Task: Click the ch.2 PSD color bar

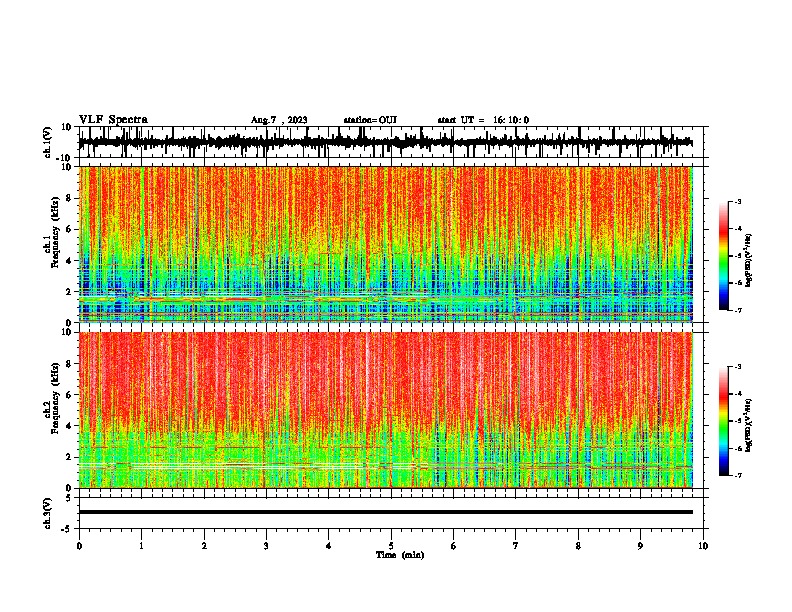Action: (x=724, y=421)
